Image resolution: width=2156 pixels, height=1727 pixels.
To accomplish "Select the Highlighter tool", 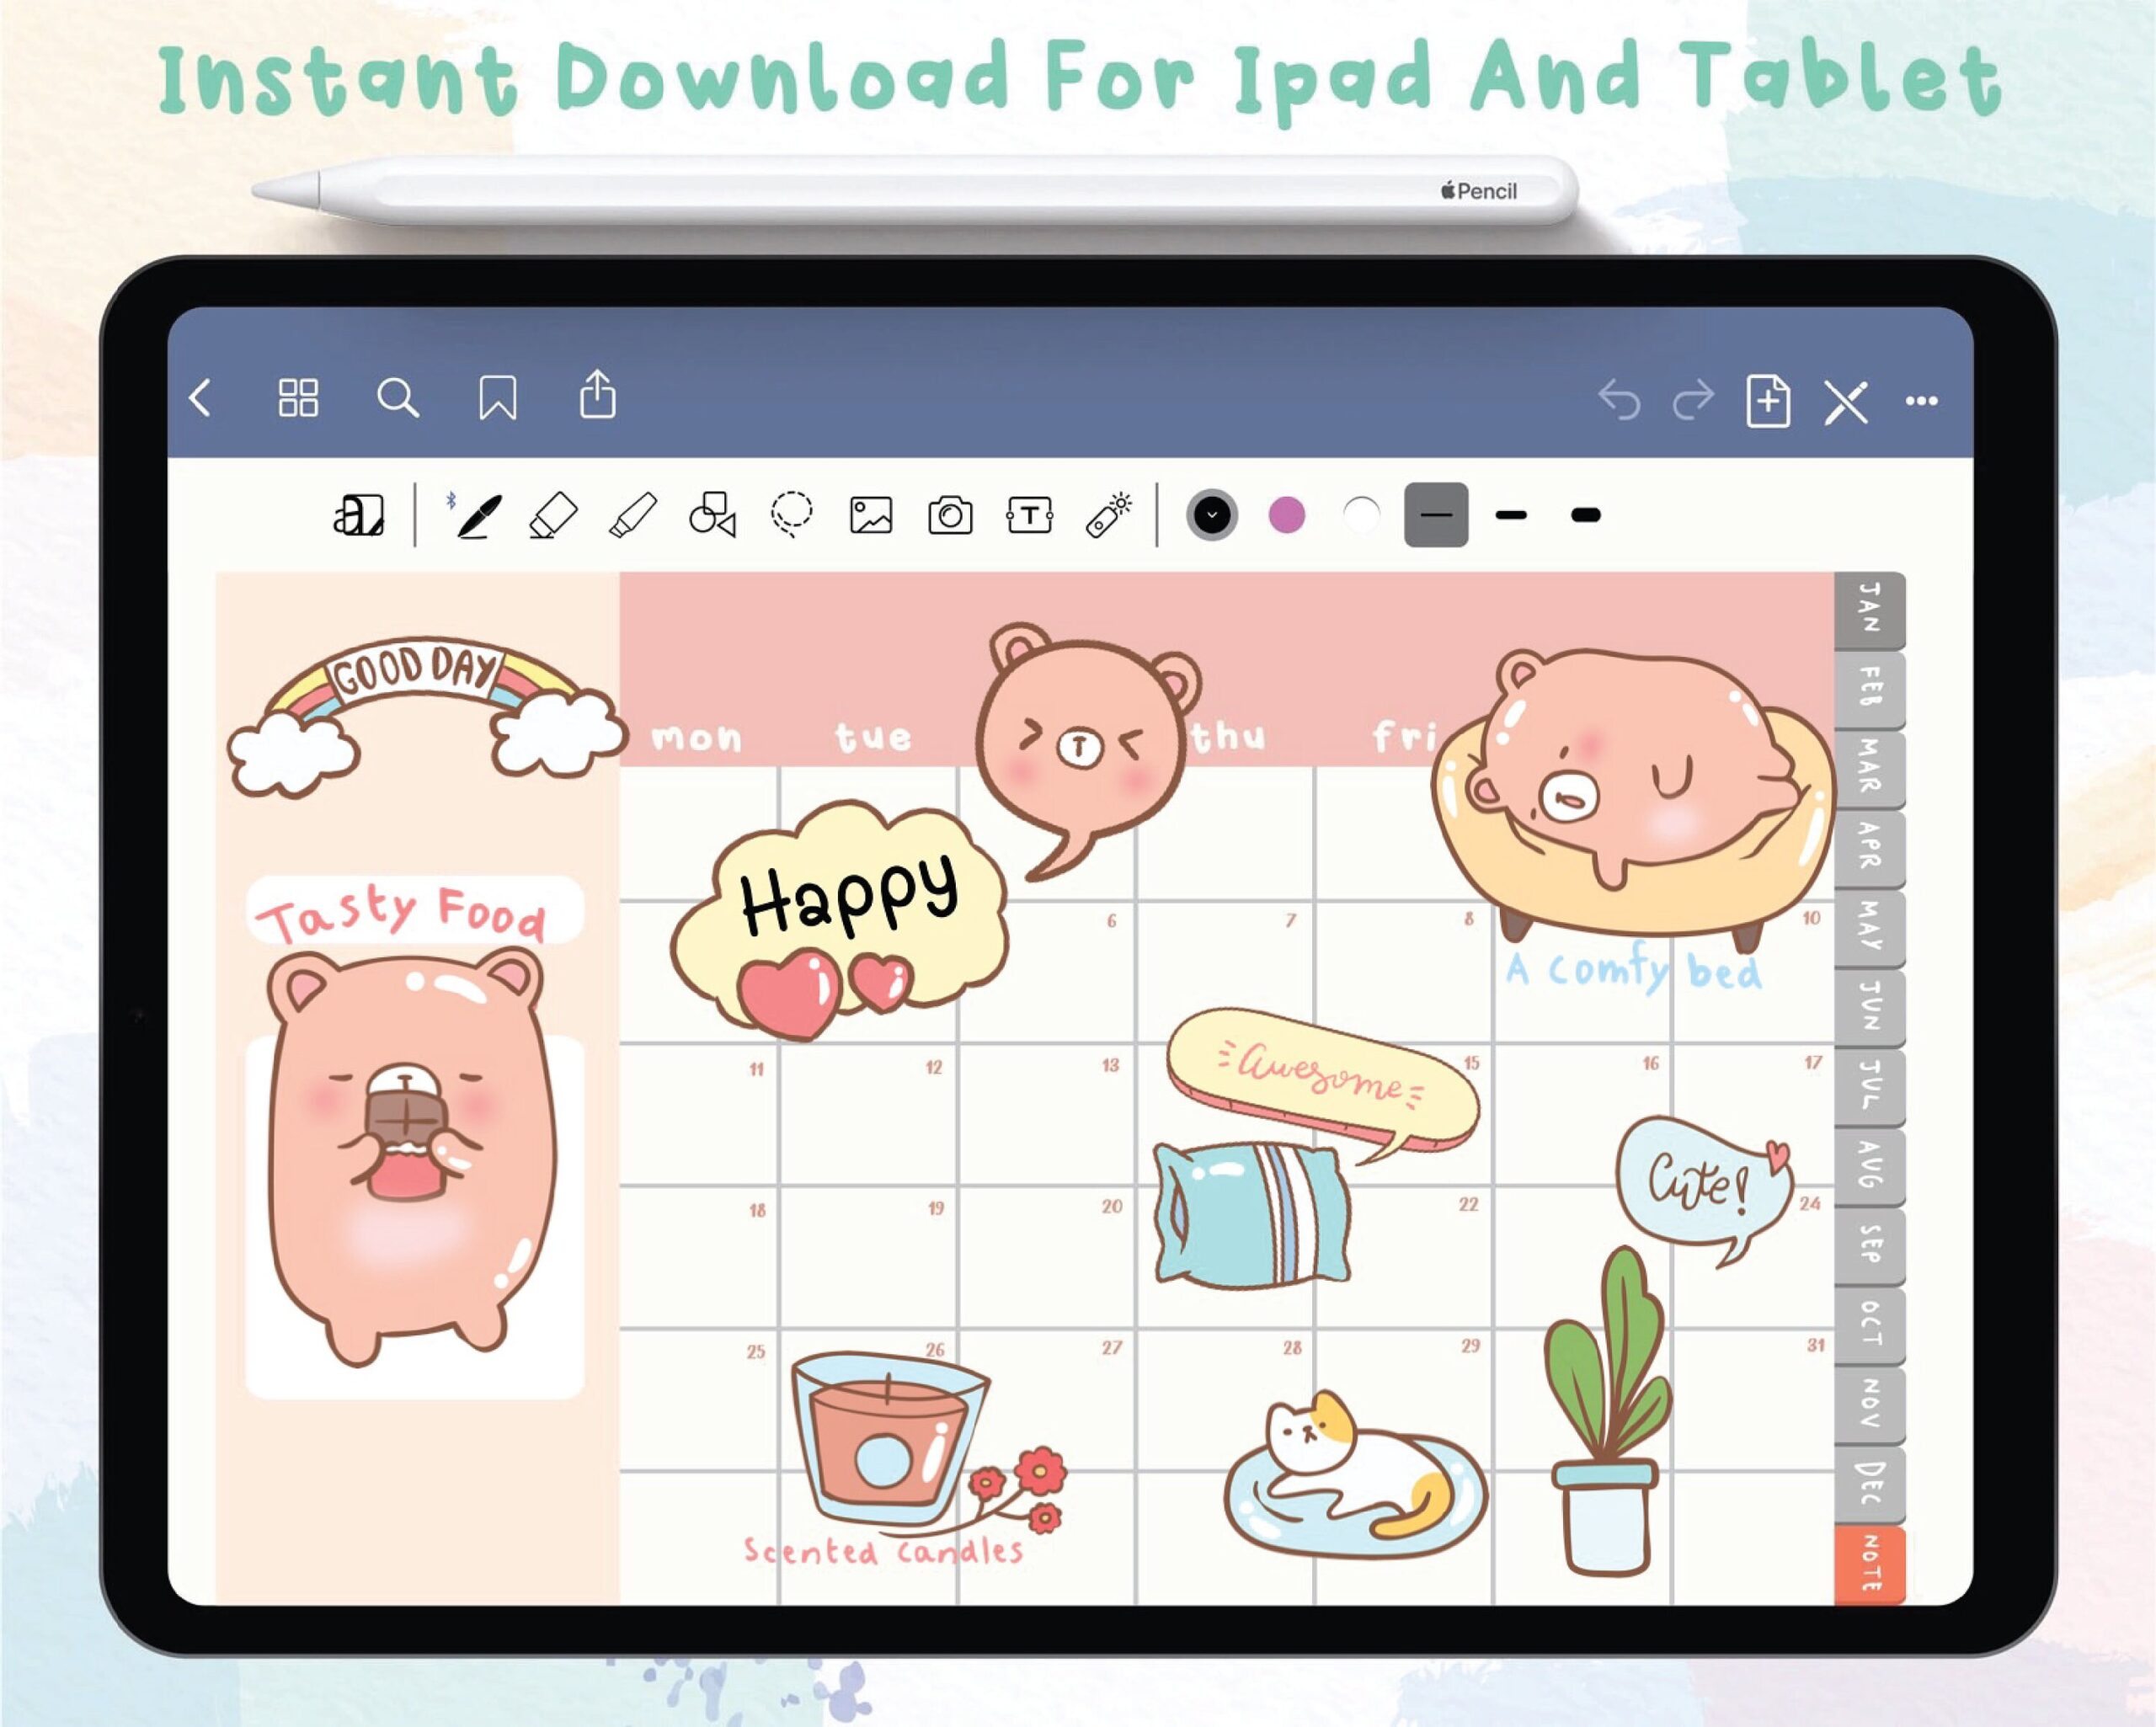I will pos(632,515).
